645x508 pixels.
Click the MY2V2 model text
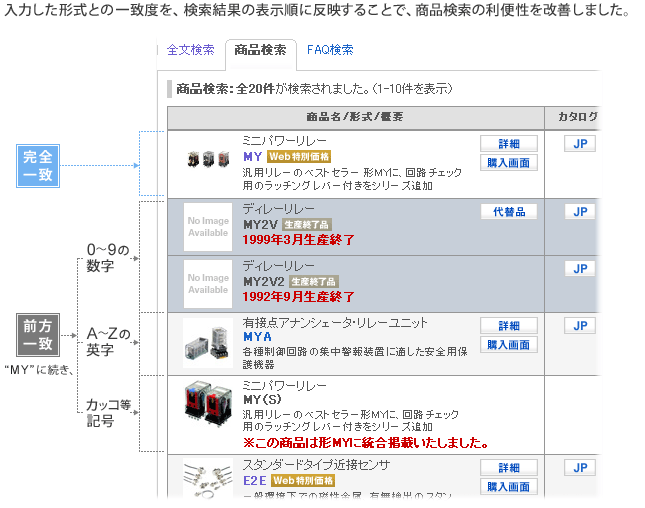264,282
